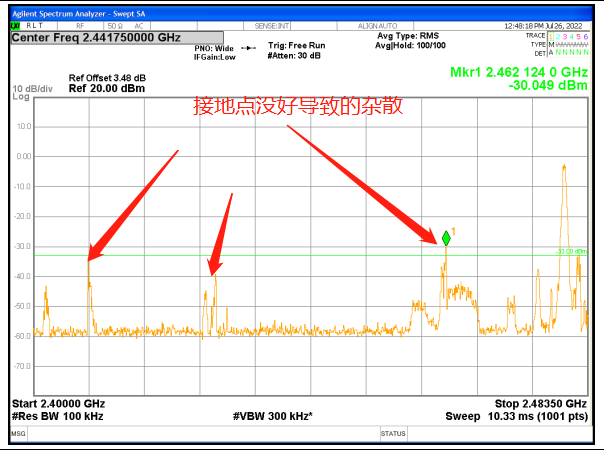Click the 'Ref 20.00 dBm' reference level
The height and width of the screenshot is (452, 604).
coord(107,88)
